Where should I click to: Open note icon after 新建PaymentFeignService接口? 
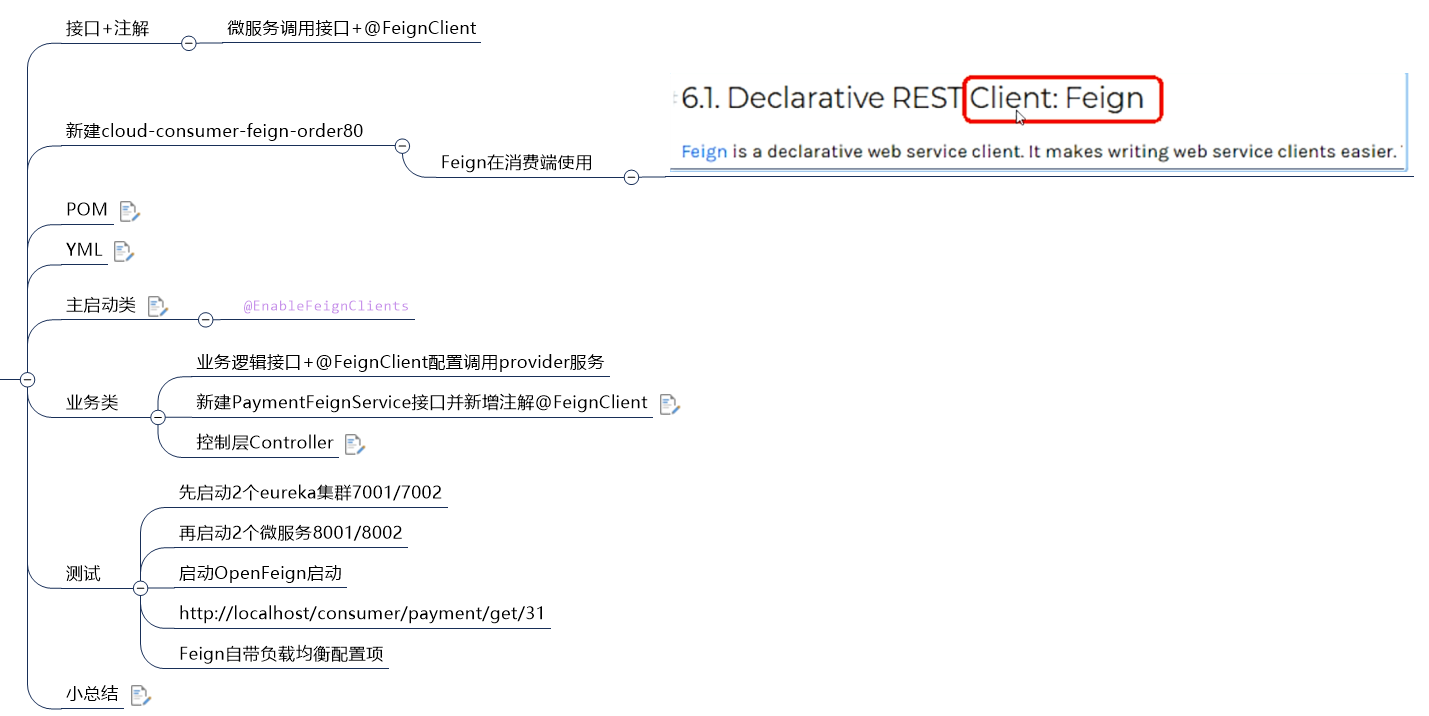click(670, 404)
